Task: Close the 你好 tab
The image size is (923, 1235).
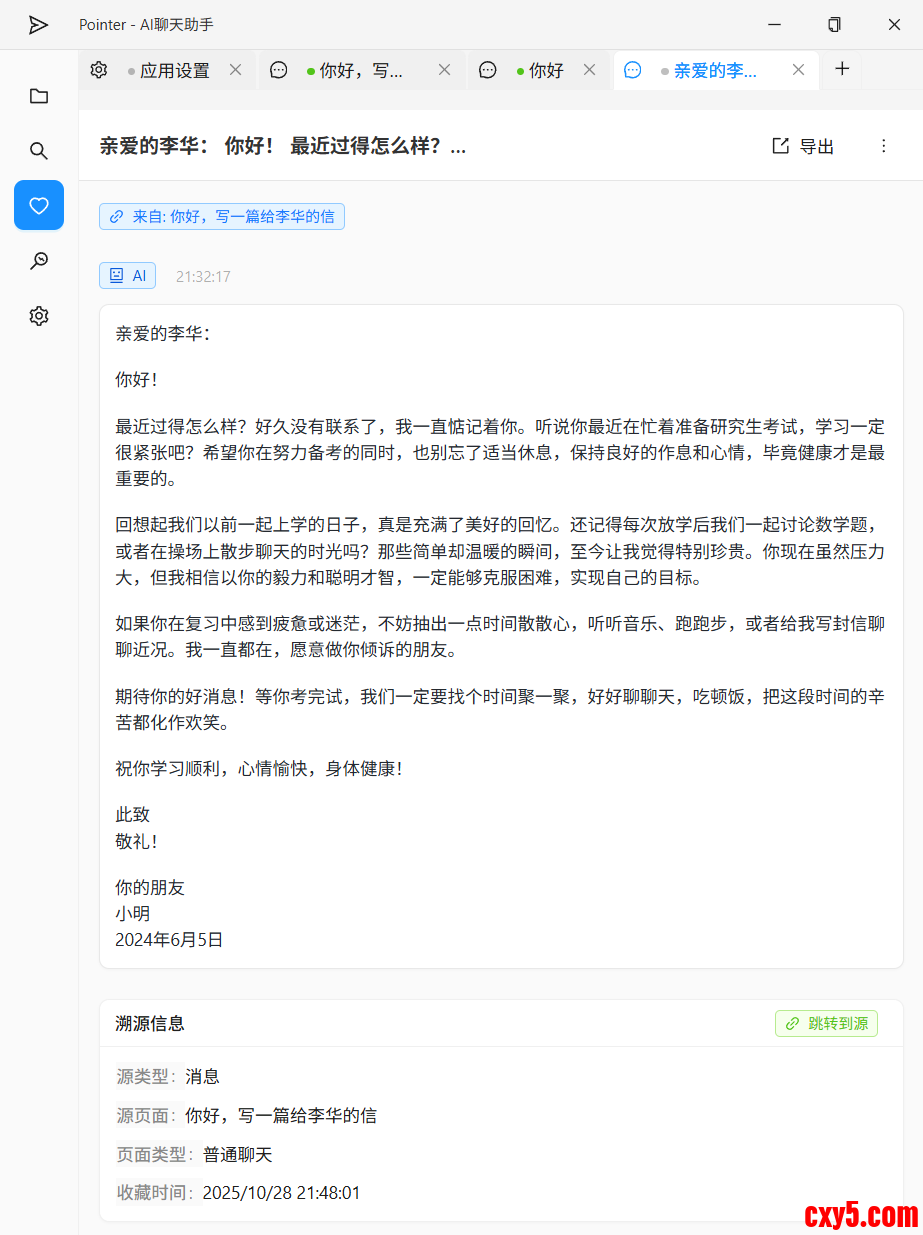Action: point(590,70)
